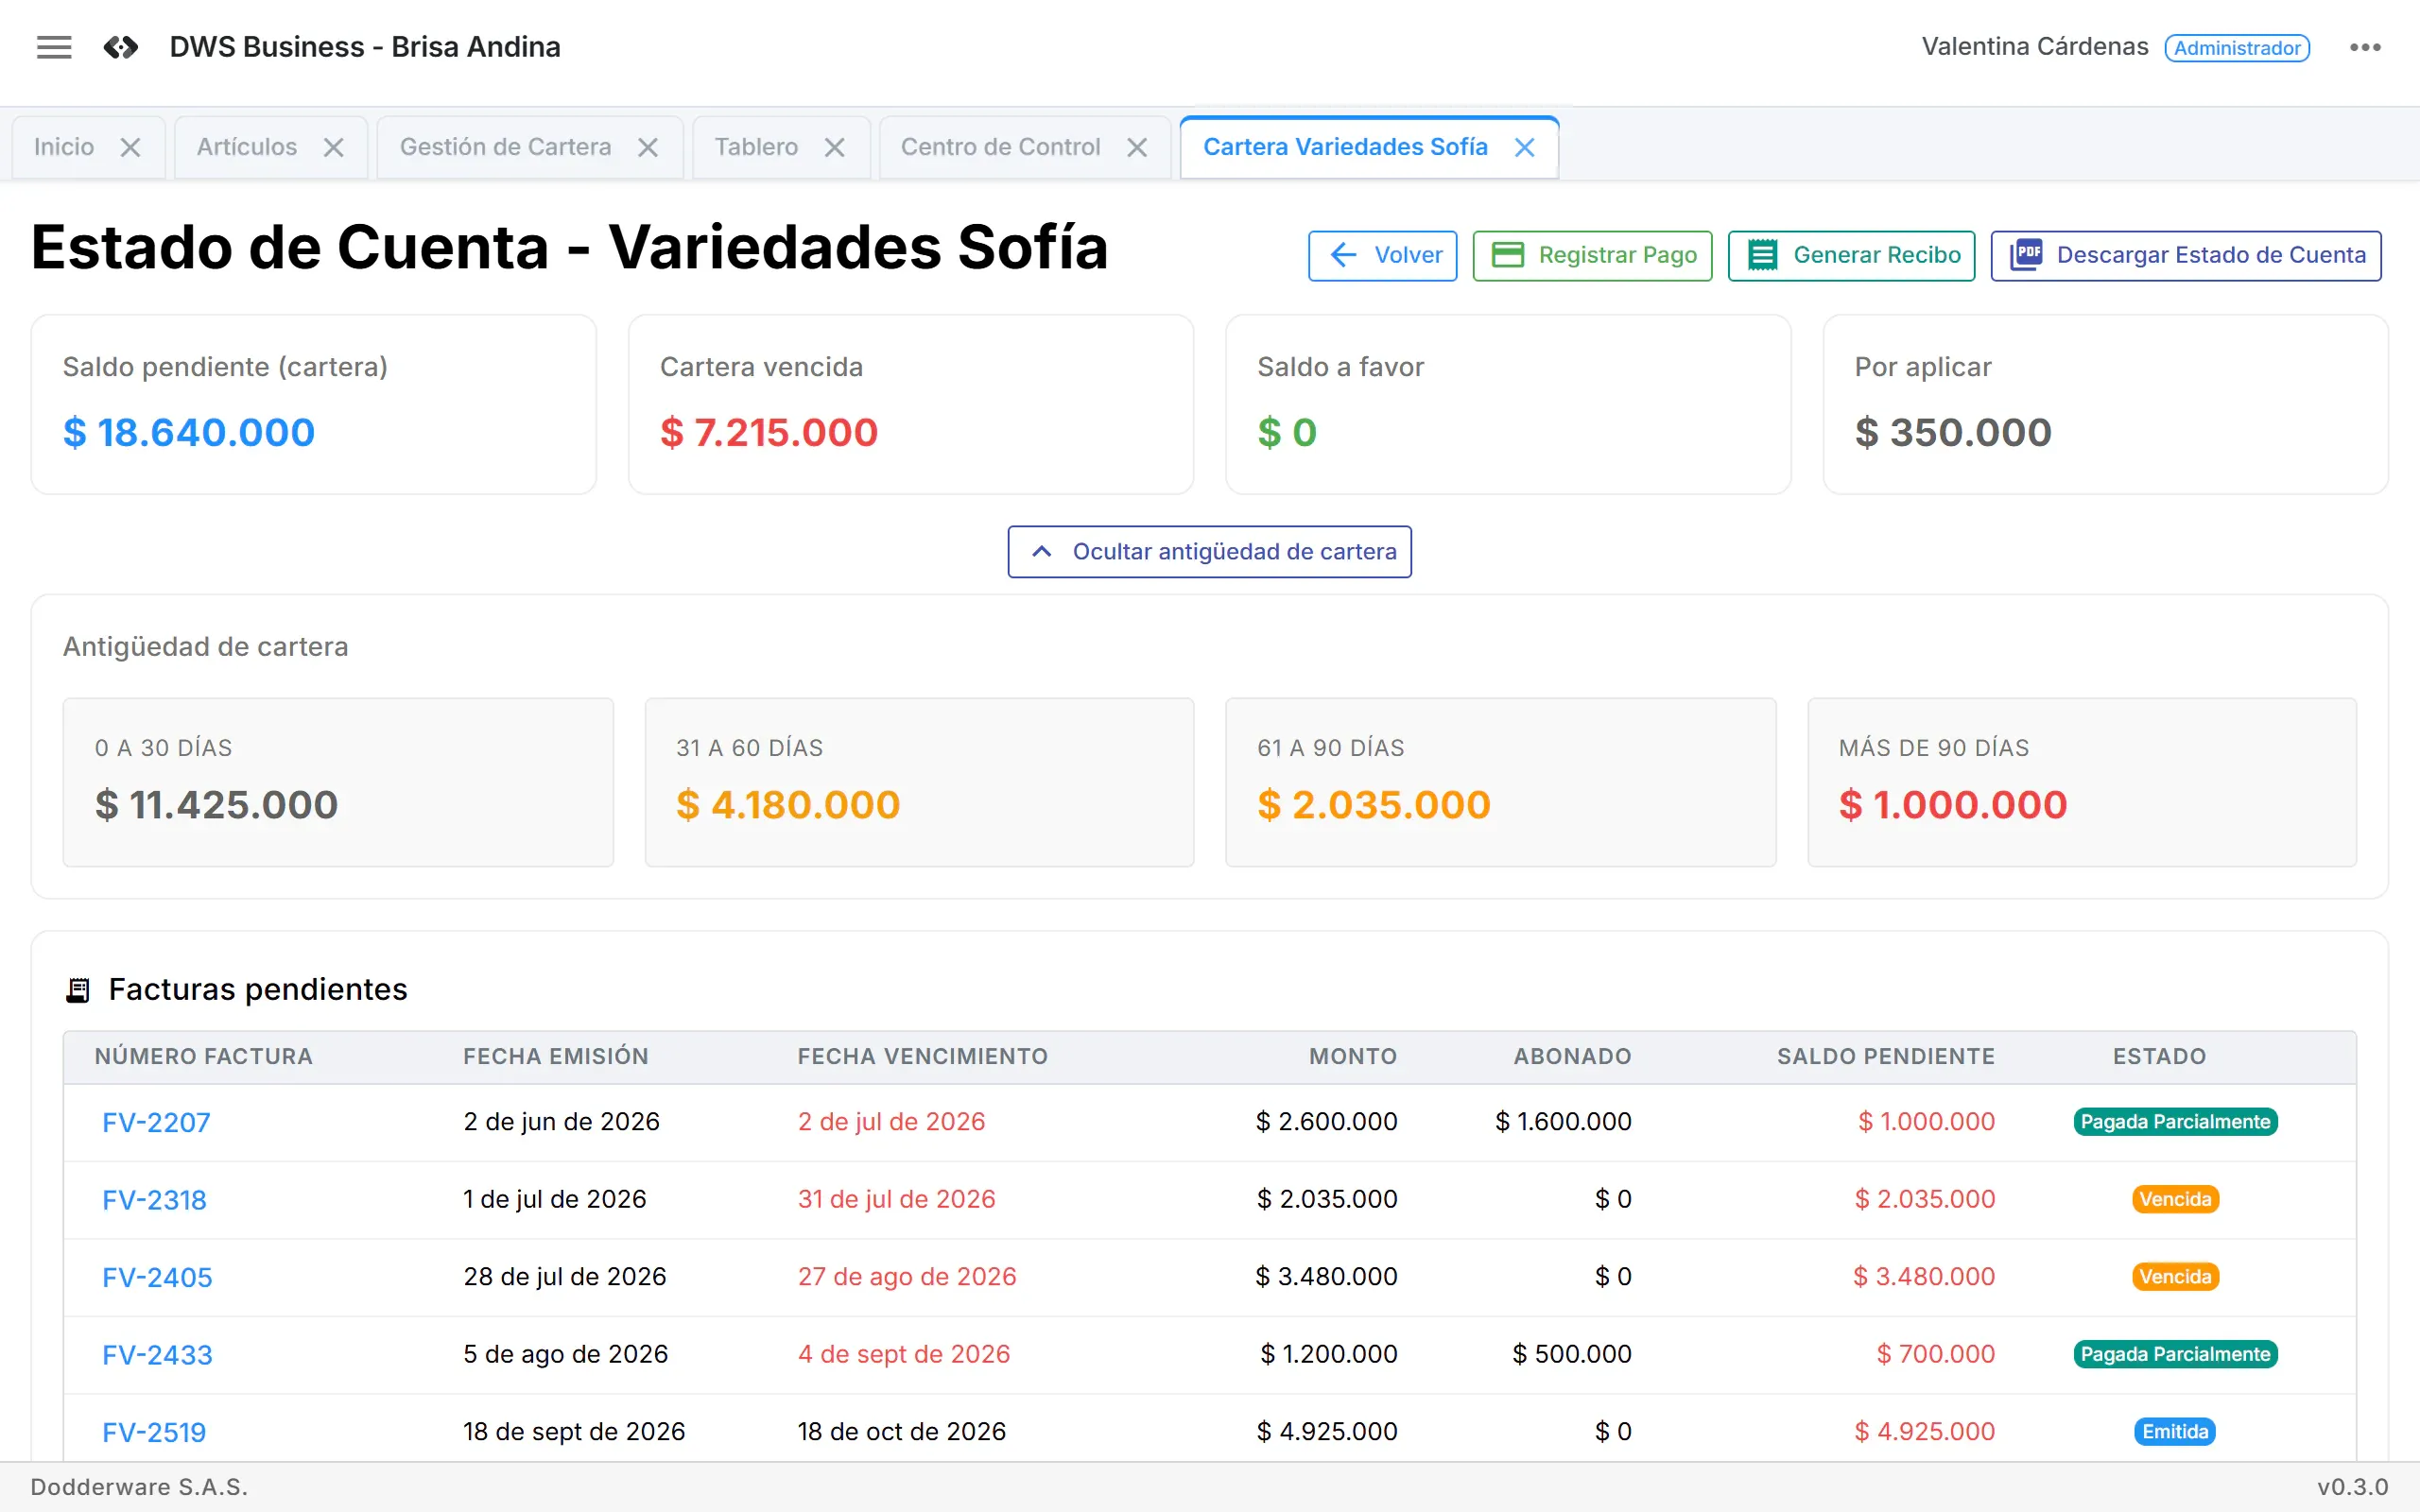The height and width of the screenshot is (1512, 2420).
Task: Click the FECHA VENCIMIENTO column header
Action: (x=922, y=1056)
